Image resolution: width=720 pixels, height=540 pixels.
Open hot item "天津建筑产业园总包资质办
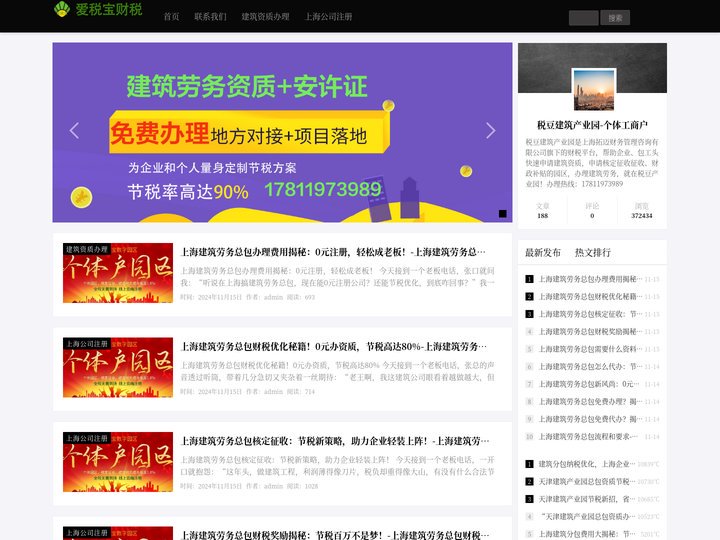click(x=587, y=517)
